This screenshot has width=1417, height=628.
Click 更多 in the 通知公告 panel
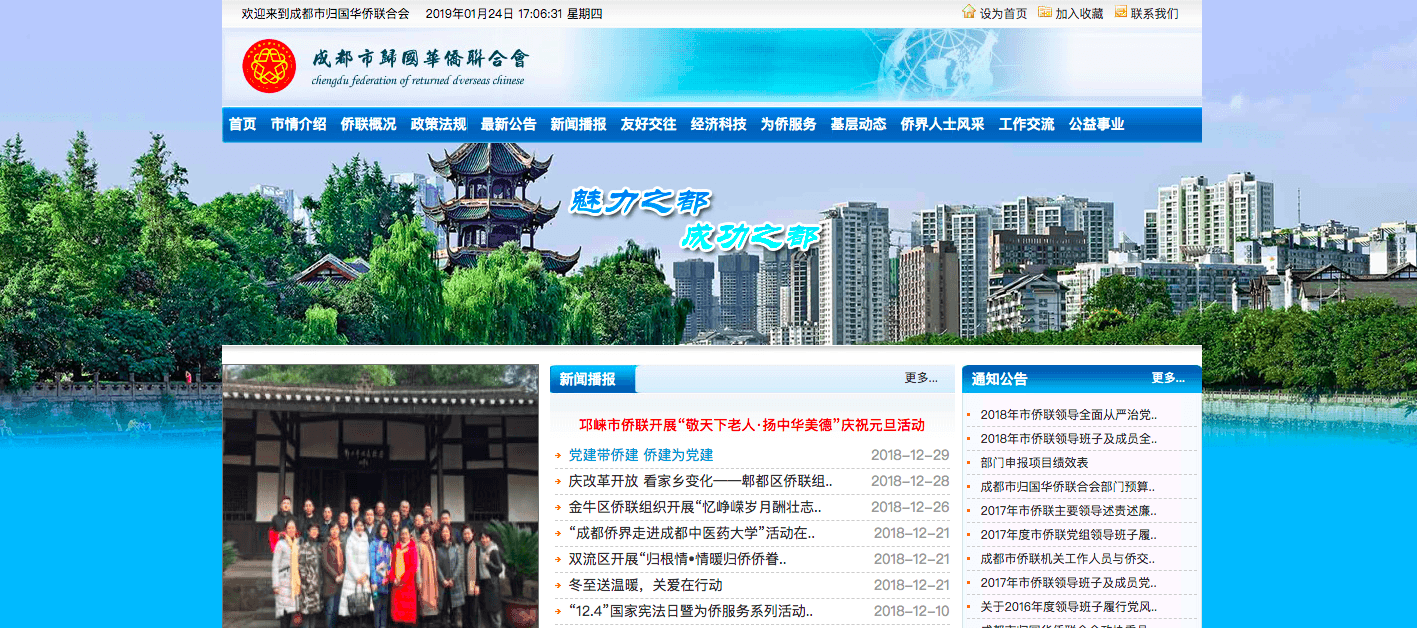(x=1167, y=378)
